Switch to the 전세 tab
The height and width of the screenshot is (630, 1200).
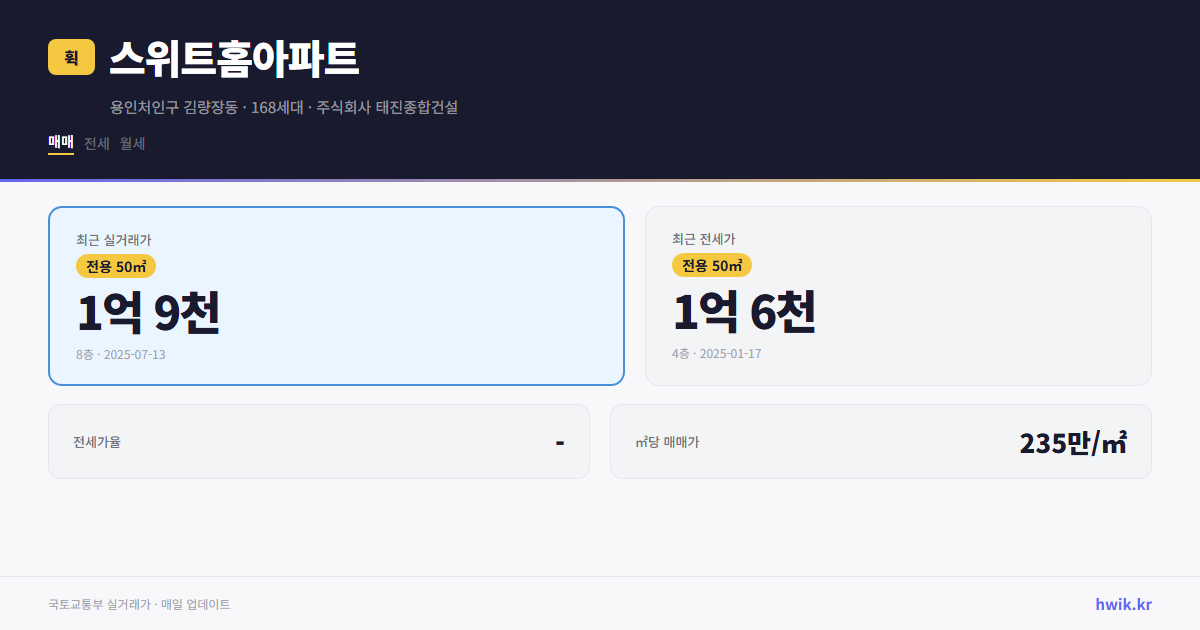[x=95, y=143]
